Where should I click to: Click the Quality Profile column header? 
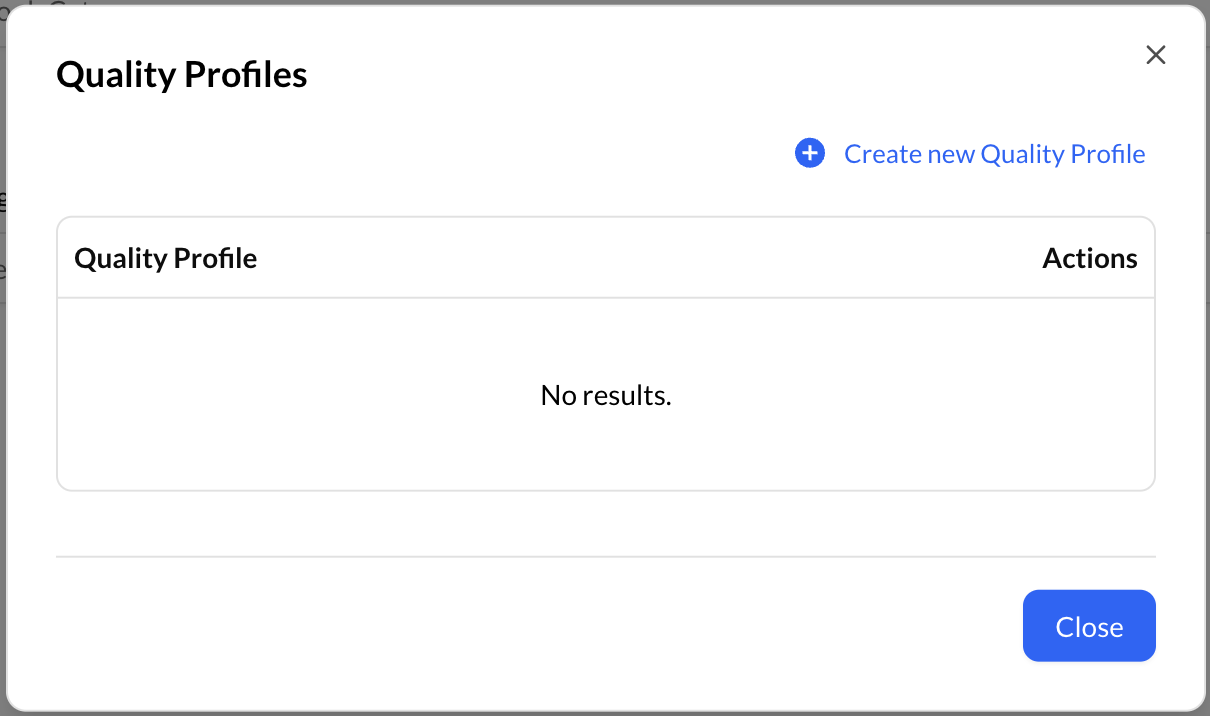165,257
